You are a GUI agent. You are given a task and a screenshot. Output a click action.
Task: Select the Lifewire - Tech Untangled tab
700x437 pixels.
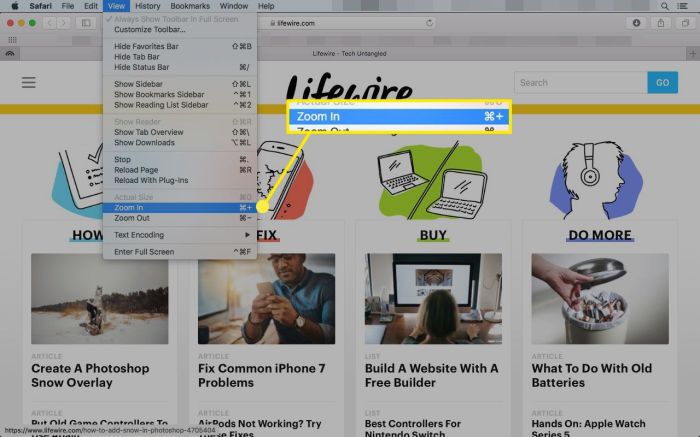349,54
